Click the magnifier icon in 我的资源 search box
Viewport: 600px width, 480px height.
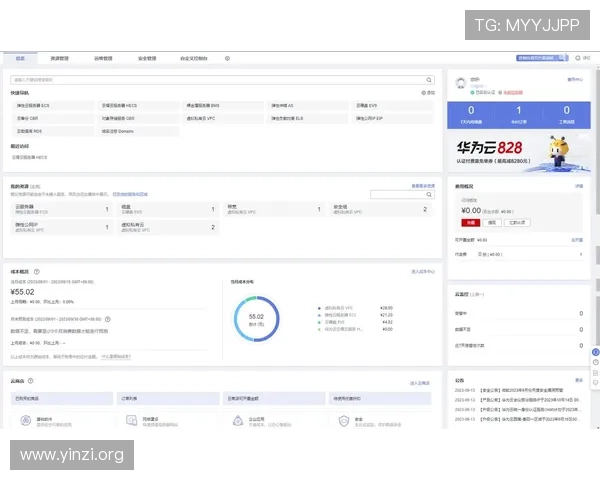click(x=429, y=194)
